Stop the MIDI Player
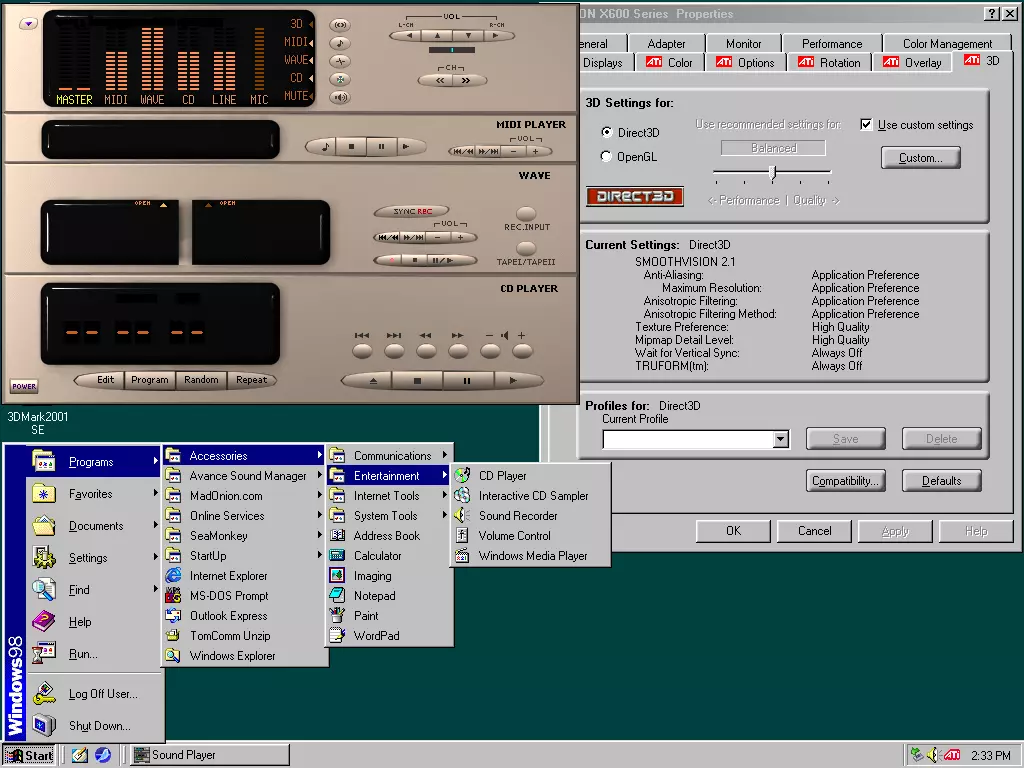Image resolution: width=1024 pixels, height=768 pixels. coord(351,147)
